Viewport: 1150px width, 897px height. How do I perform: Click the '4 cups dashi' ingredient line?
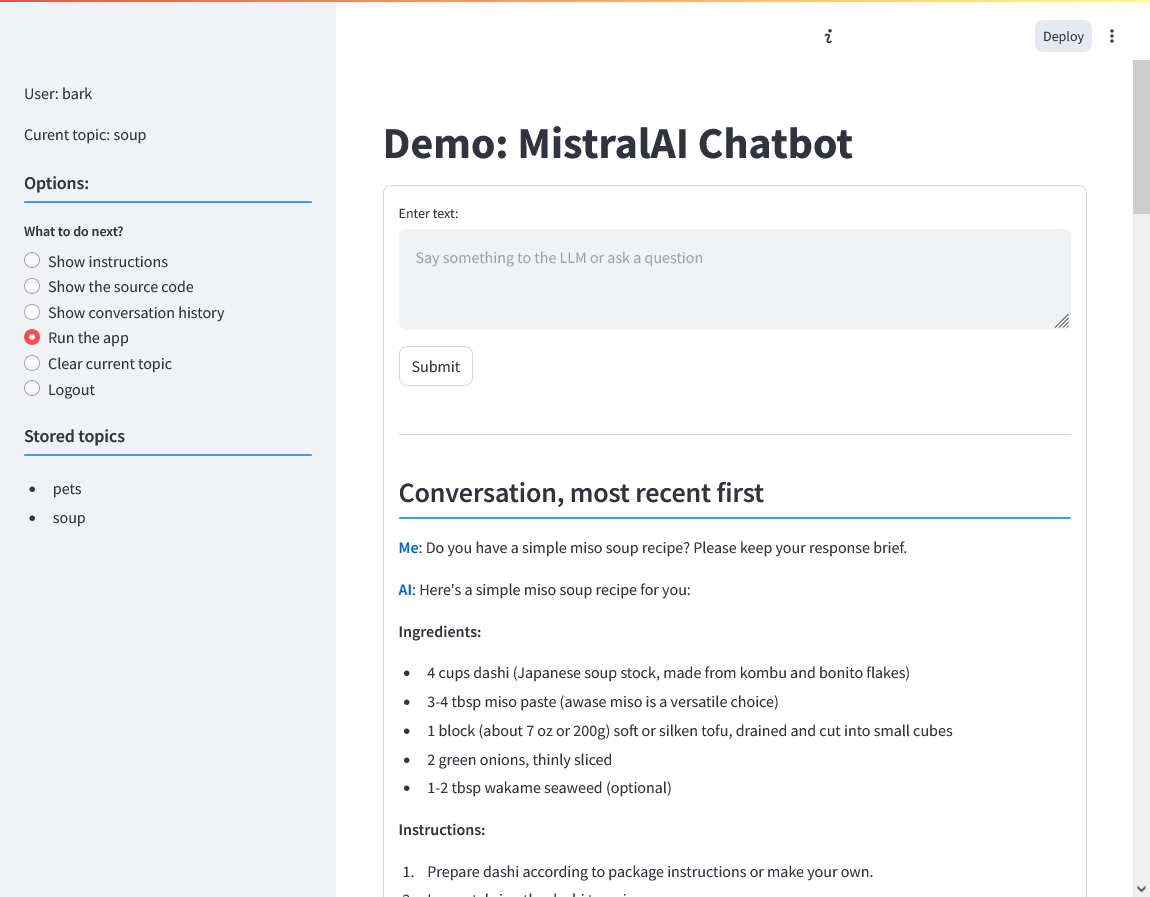pos(668,673)
